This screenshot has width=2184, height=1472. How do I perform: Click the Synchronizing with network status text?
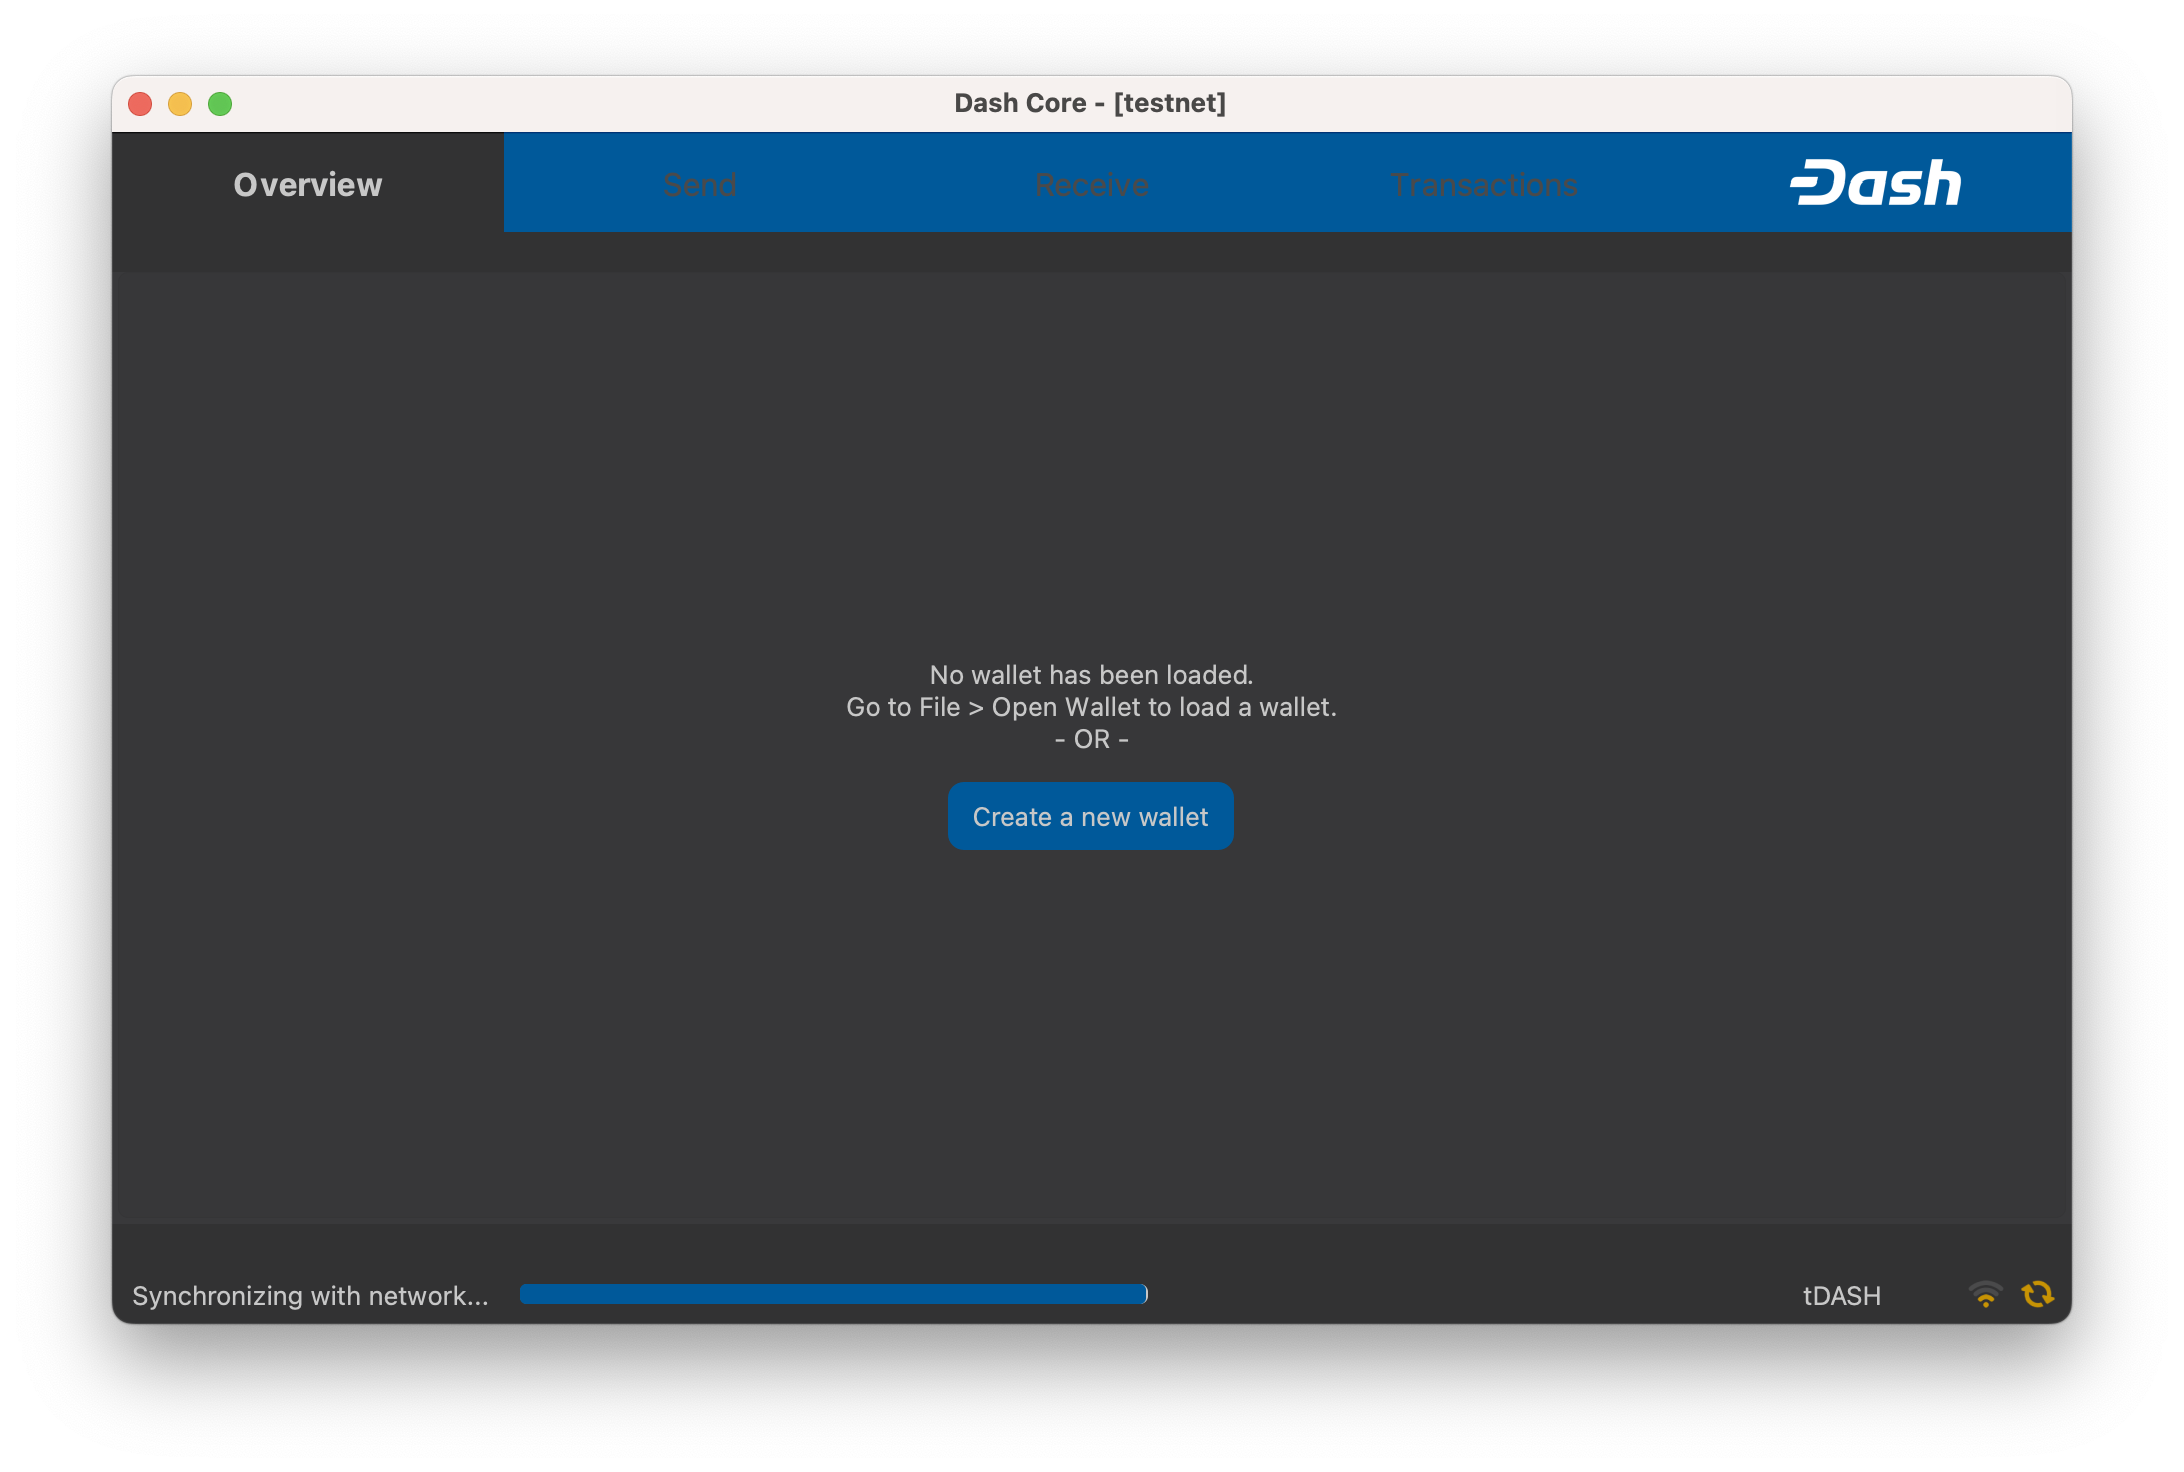(x=310, y=1296)
